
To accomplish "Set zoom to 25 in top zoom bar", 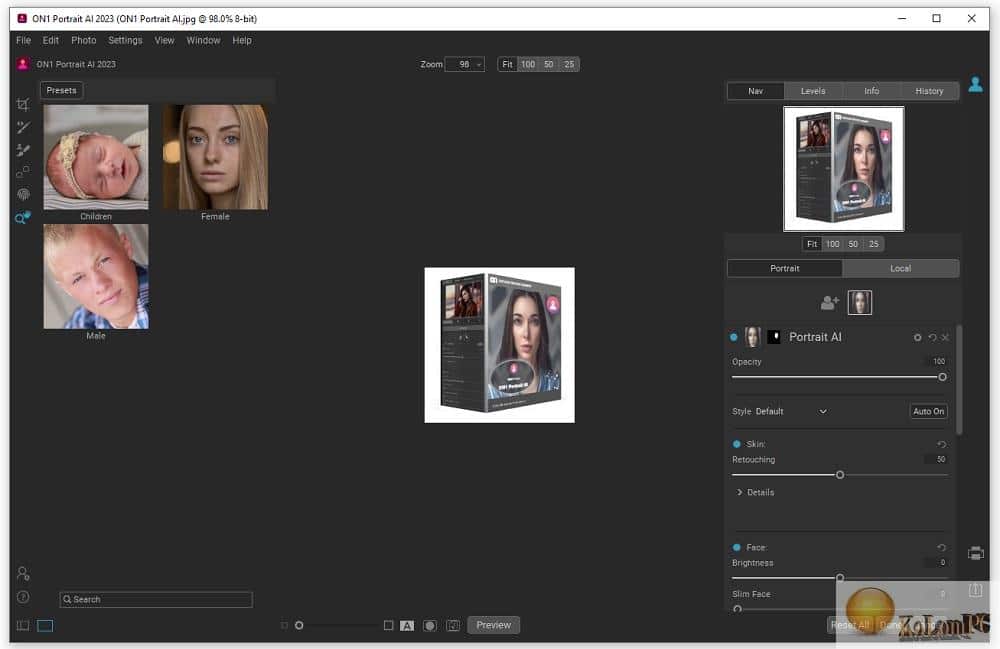I will pos(569,64).
